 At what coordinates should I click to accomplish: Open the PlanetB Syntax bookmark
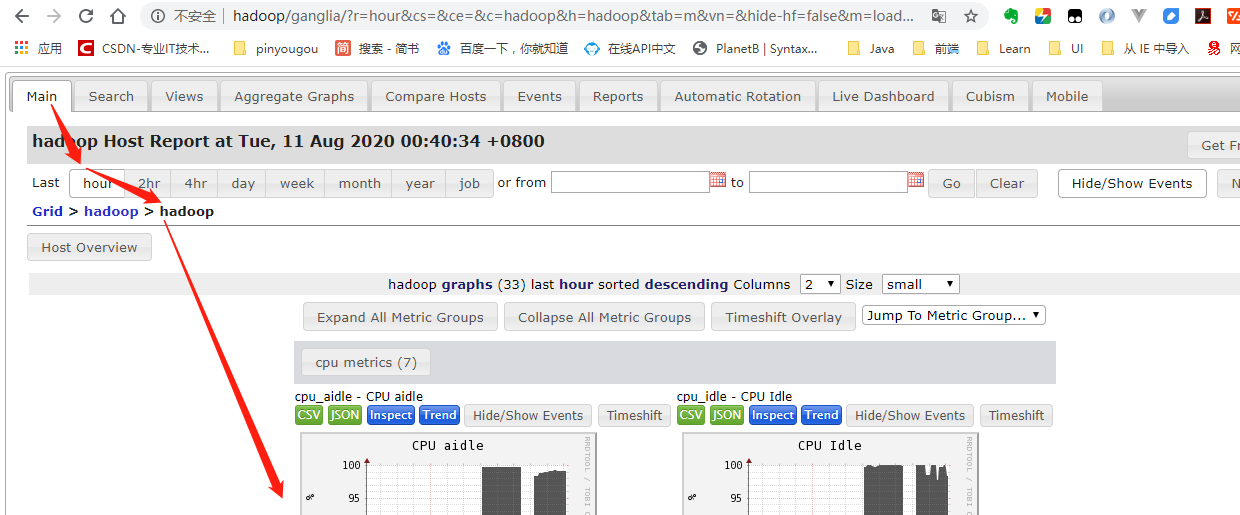(x=755, y=48)
